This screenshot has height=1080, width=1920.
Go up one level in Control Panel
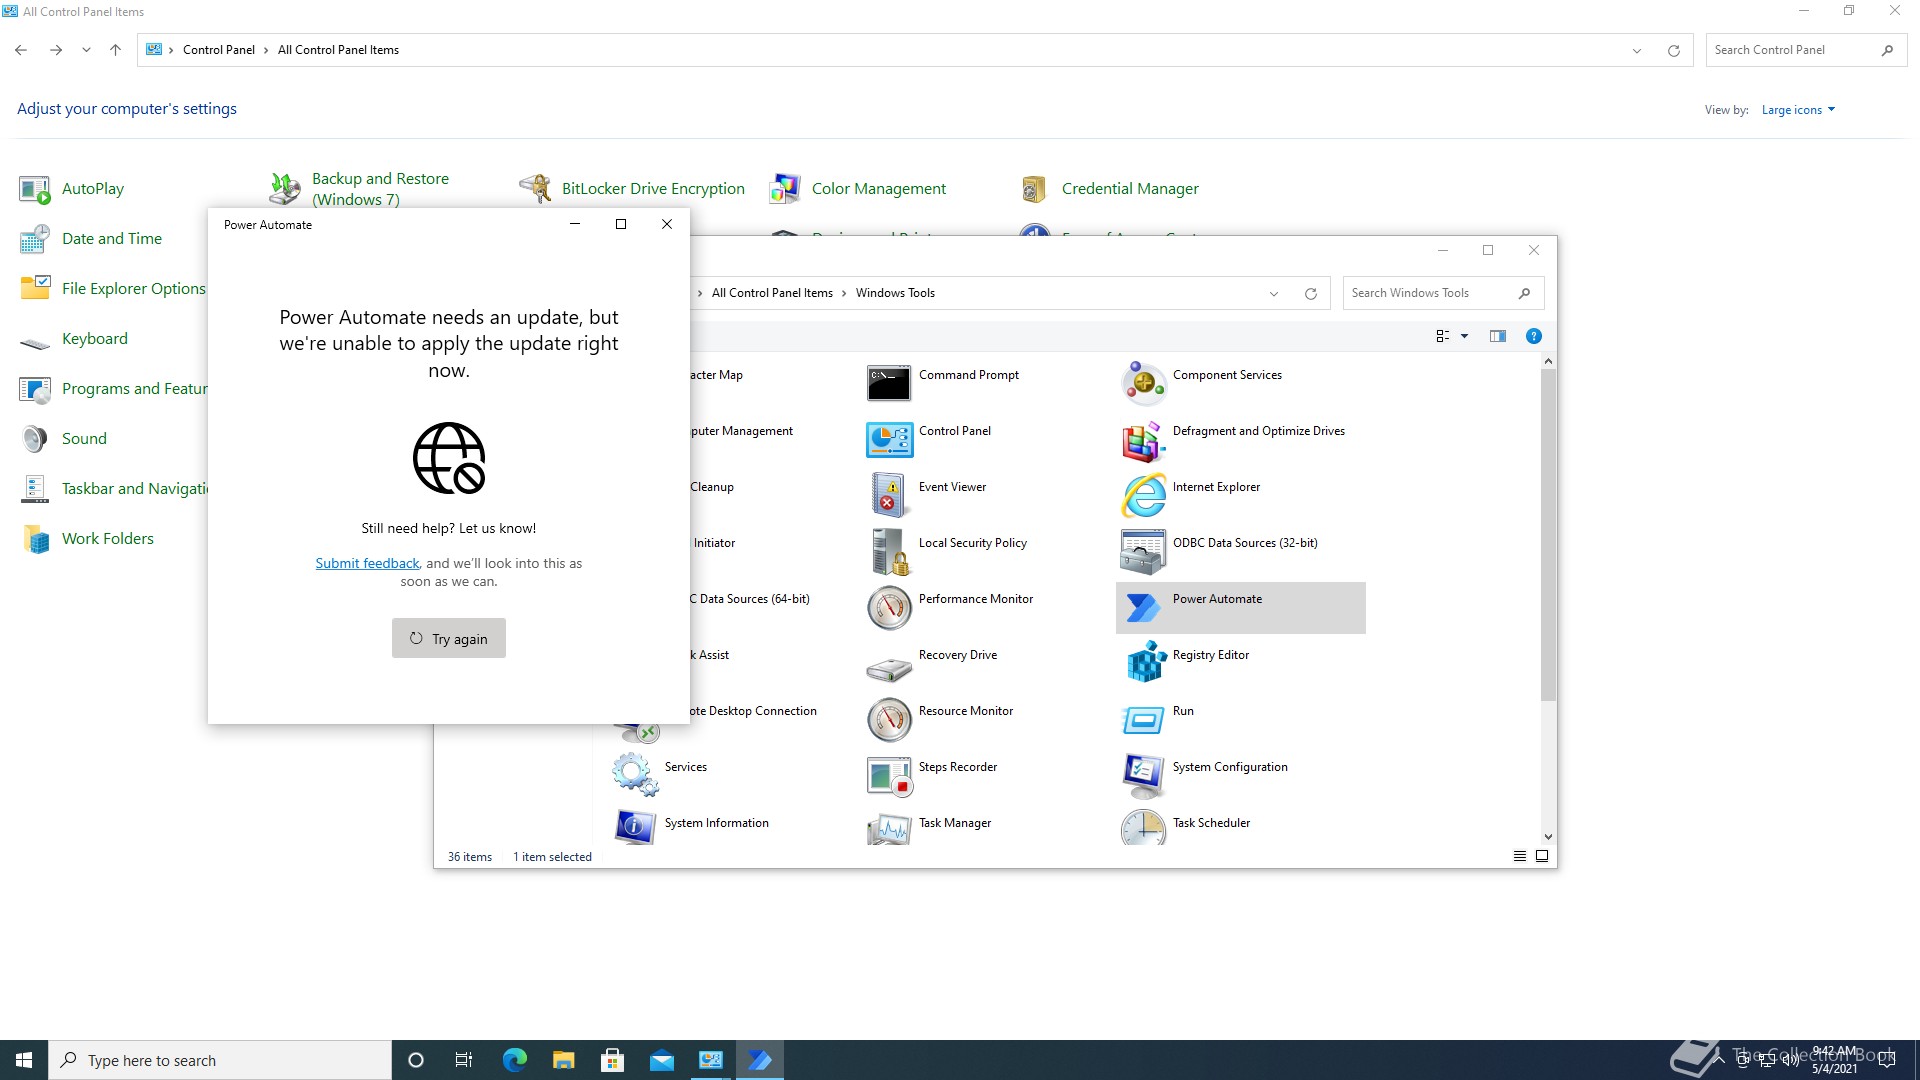(115, 50)
